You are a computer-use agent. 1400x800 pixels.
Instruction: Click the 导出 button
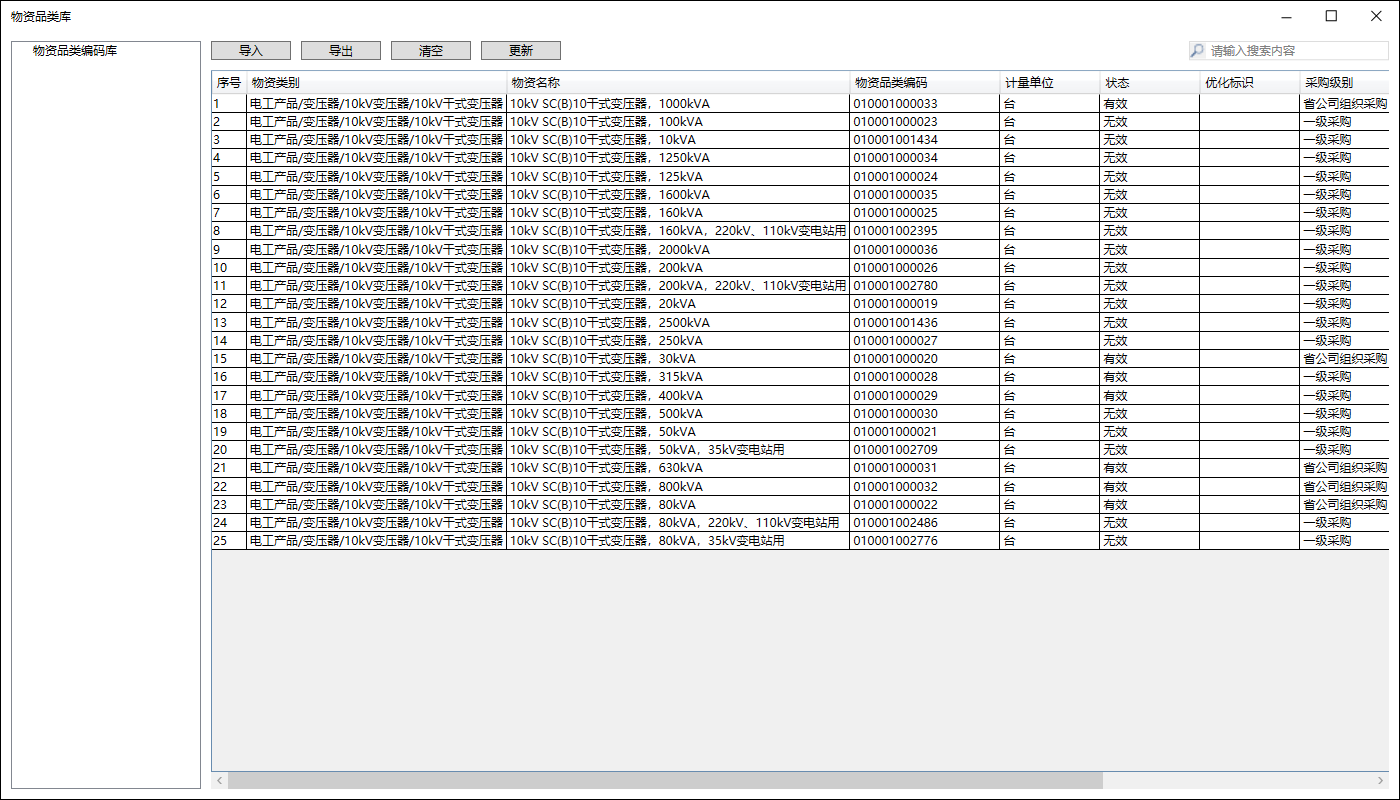click(x=340, y=51)
